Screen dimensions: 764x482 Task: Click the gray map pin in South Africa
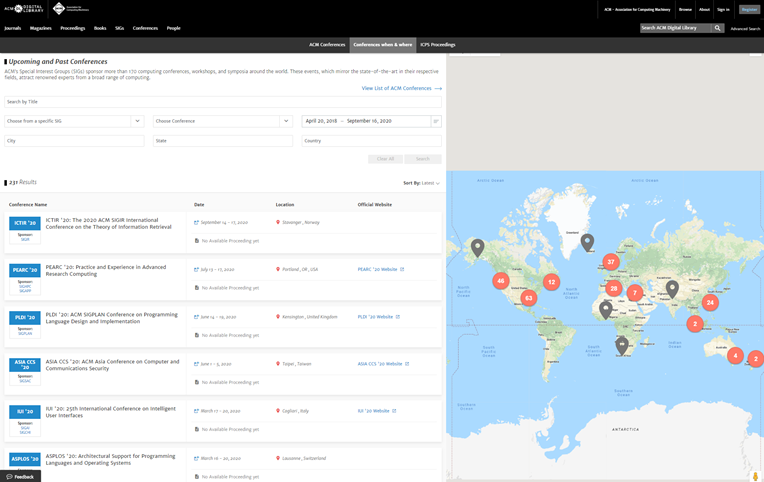click(622, 346)
